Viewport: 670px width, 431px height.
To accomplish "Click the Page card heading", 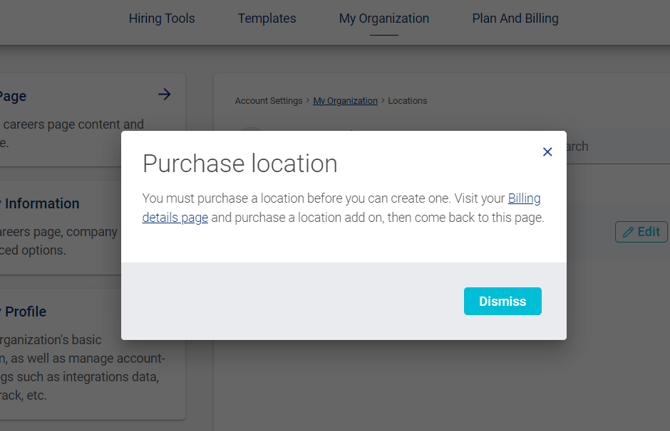I will [x=14, y=96].
